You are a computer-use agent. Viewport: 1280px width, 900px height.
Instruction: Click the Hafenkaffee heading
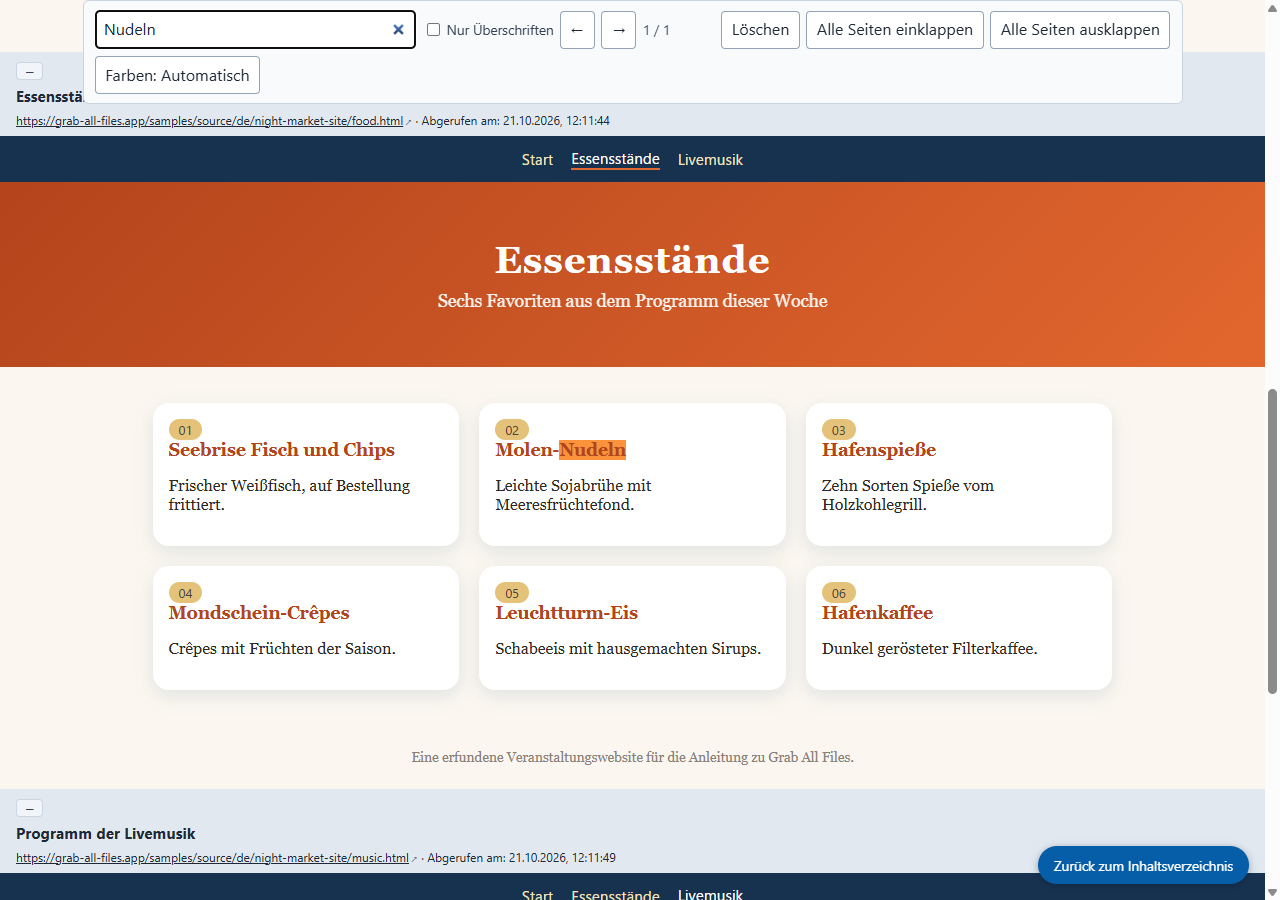877,613
